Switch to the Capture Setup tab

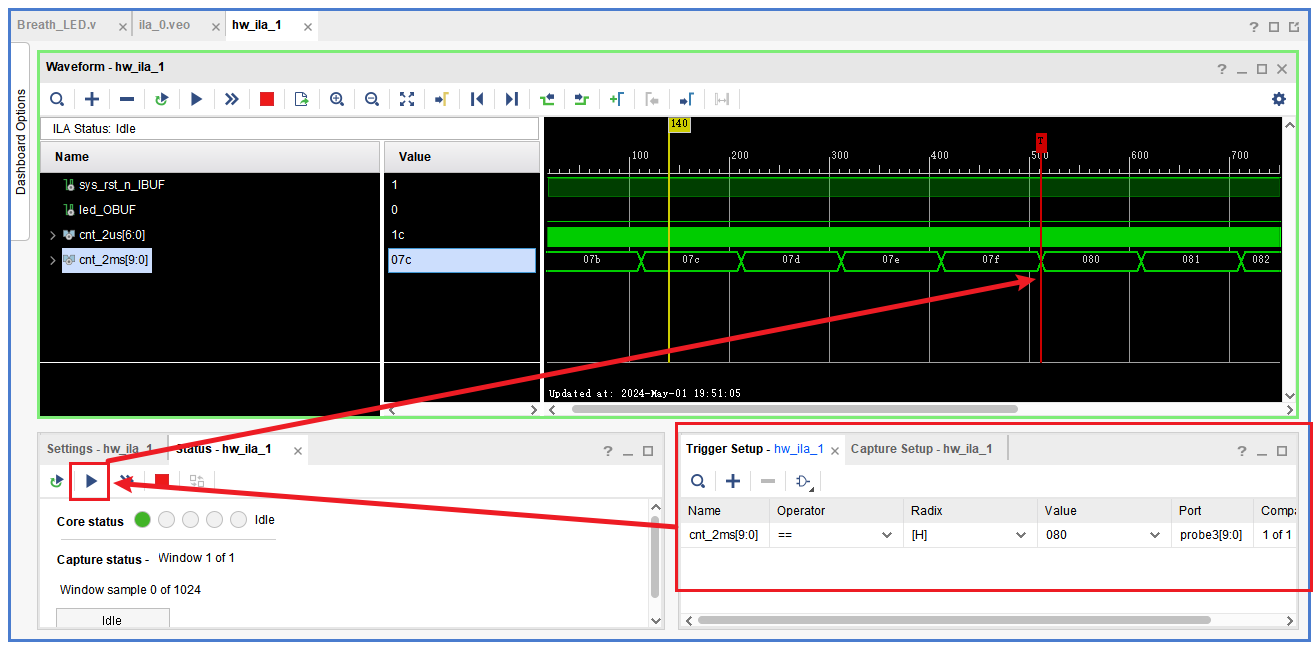921,449
